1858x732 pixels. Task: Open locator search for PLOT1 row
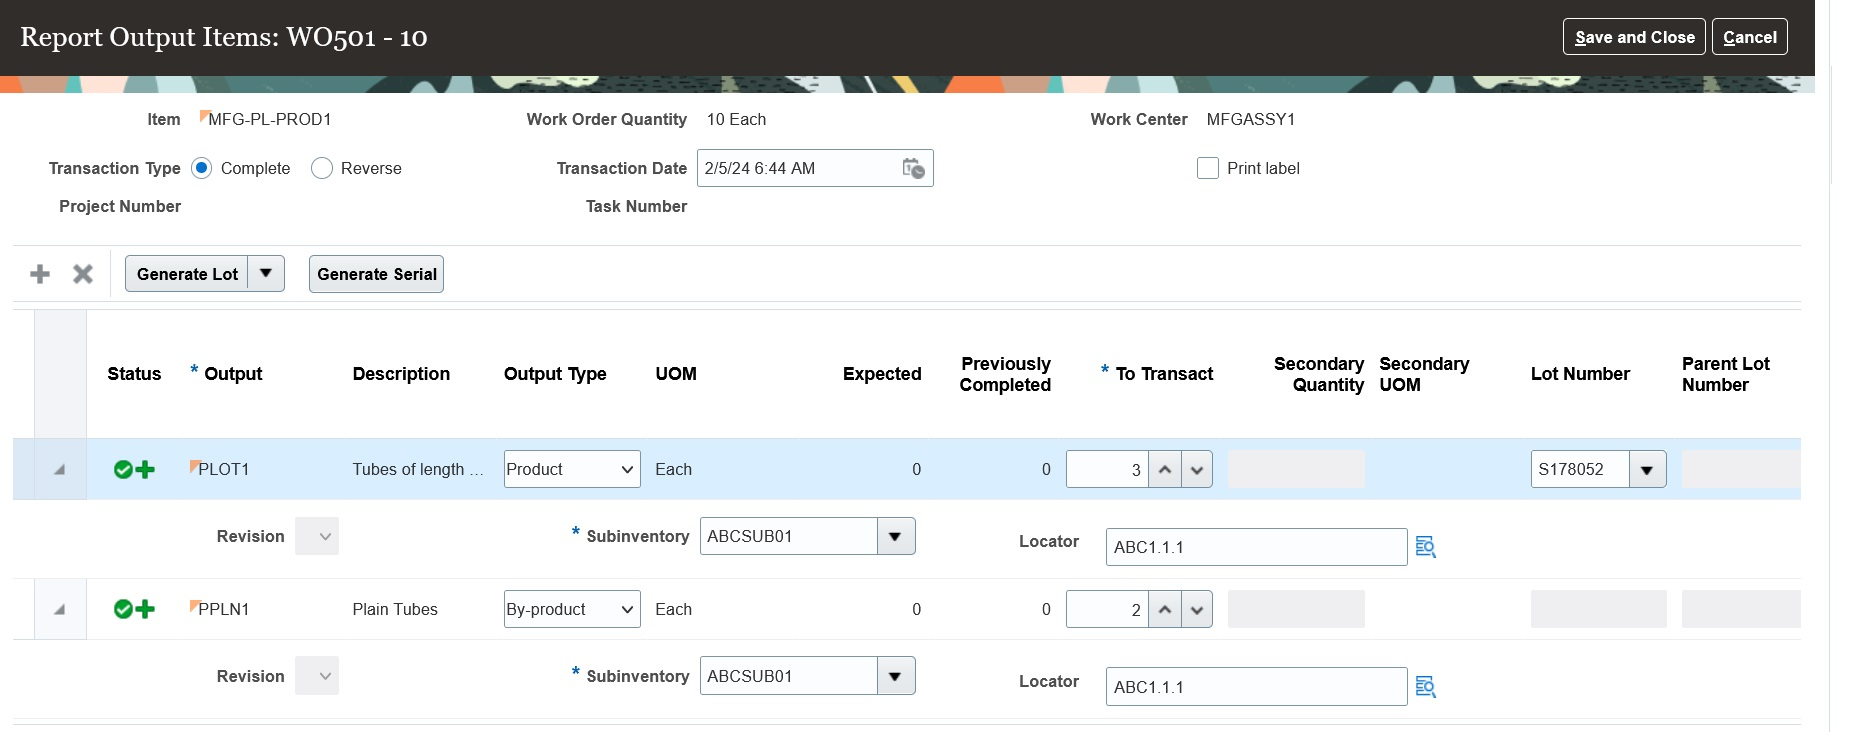[1426, 547]
